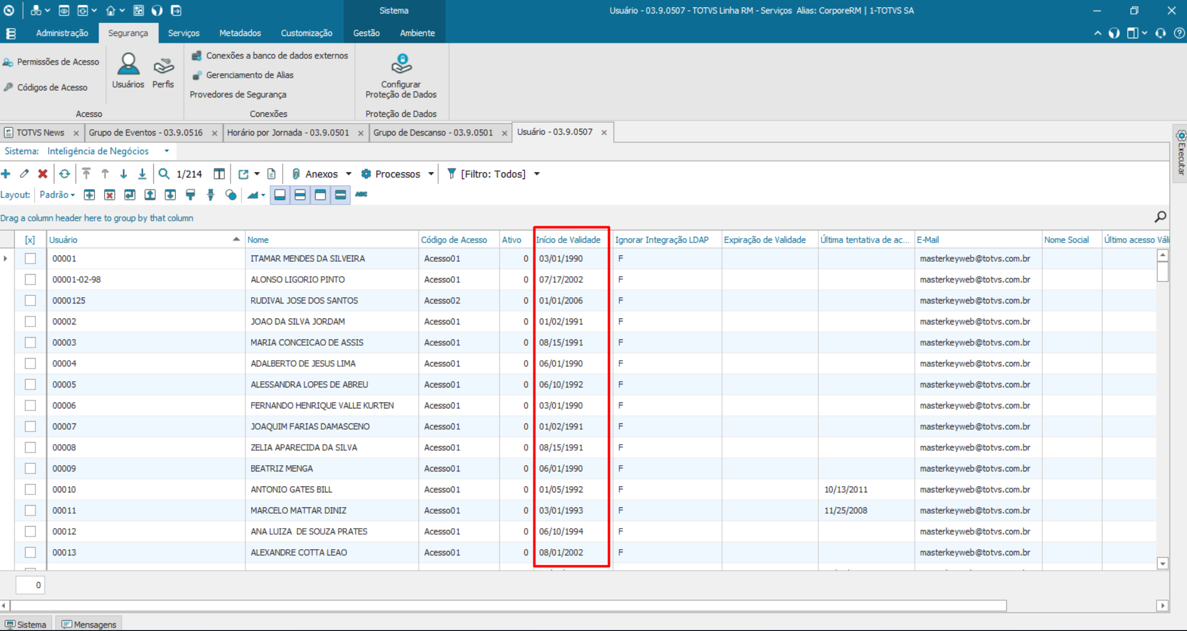Open the Sistema combo showing Inteligência de Negócios
Image resolution: width=1187 pixels, height=631 pixels.
click(x=112, y=150)
